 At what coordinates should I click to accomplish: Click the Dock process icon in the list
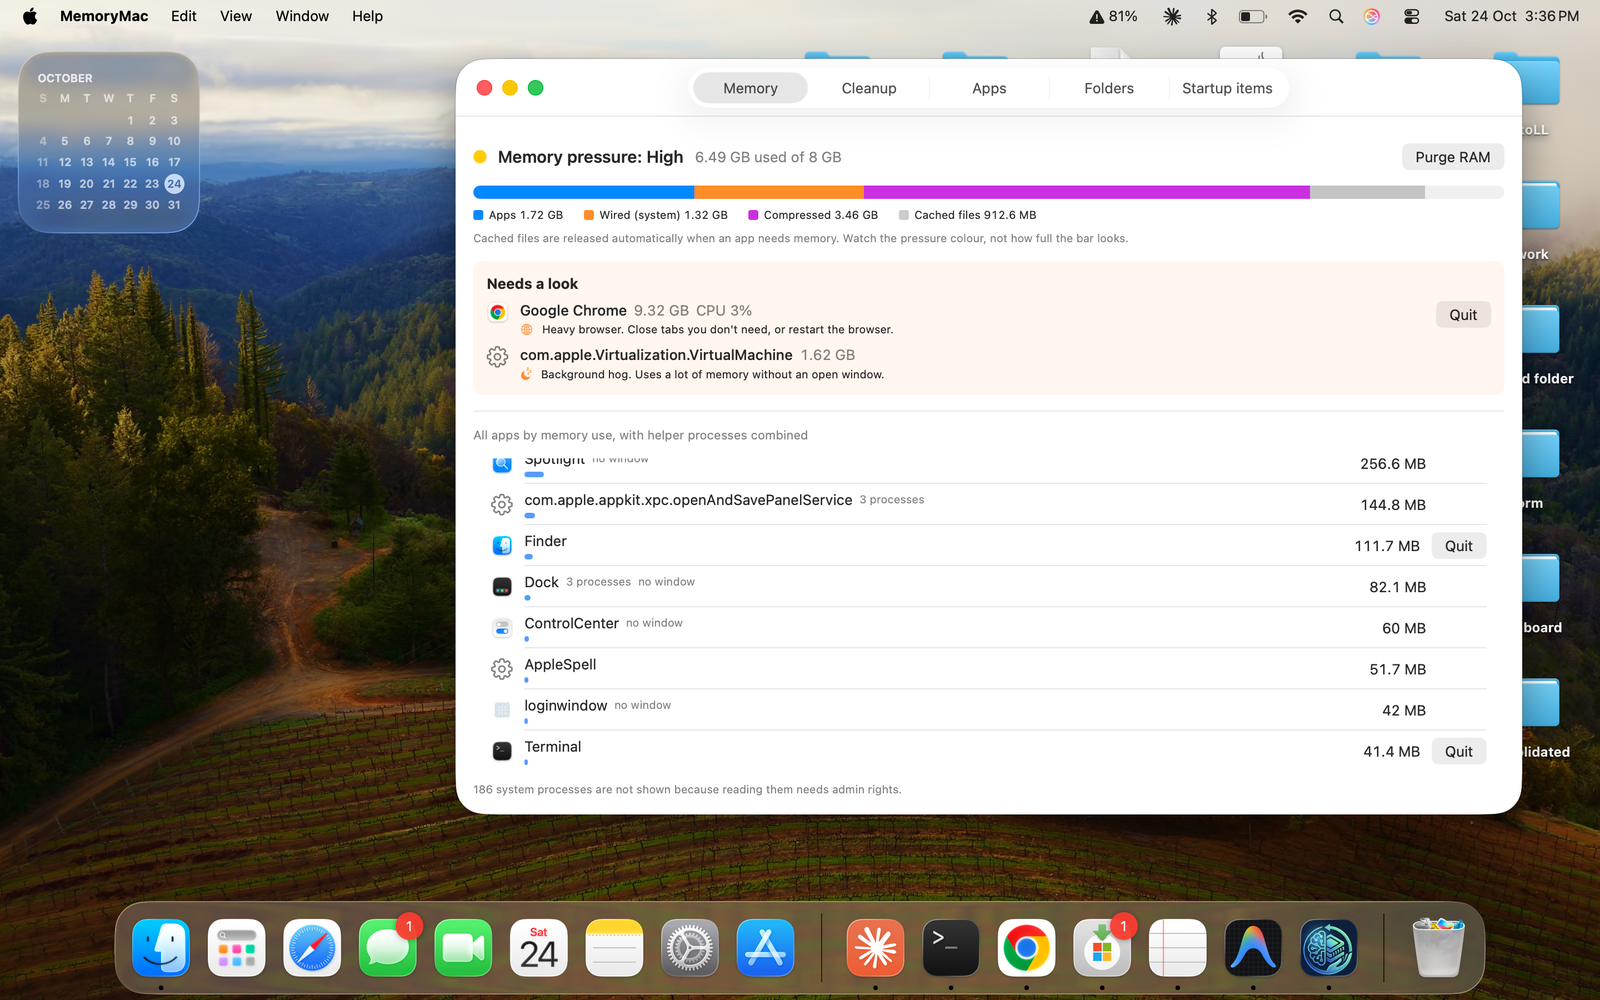tap(502, 587)
